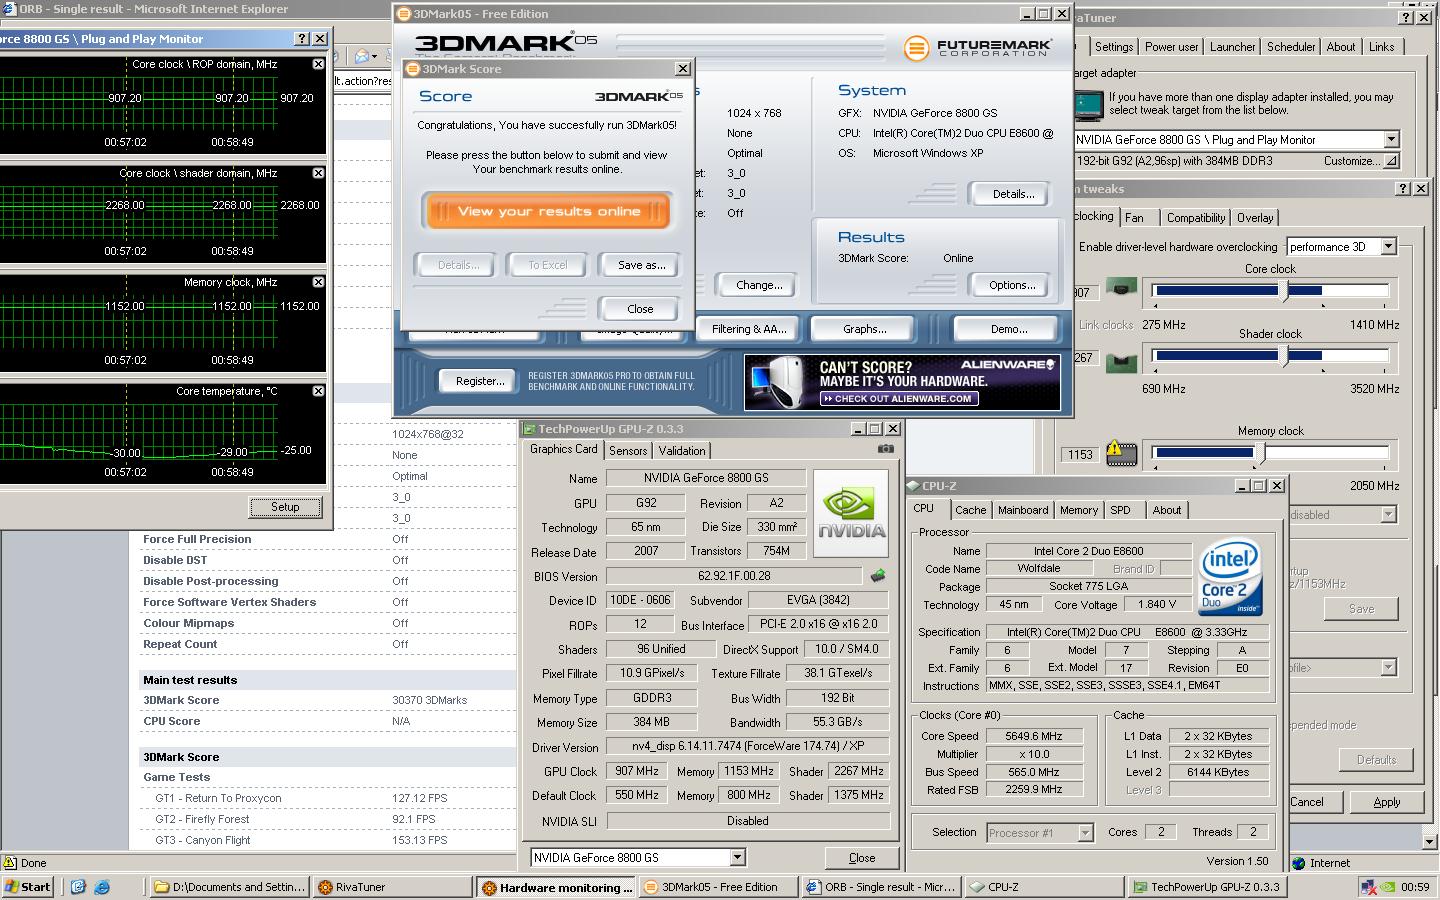Image resolution: width=1440 pixels, height=900 pixels.
Task: Open Internet Explorer from quick launch
Action: 101,887
